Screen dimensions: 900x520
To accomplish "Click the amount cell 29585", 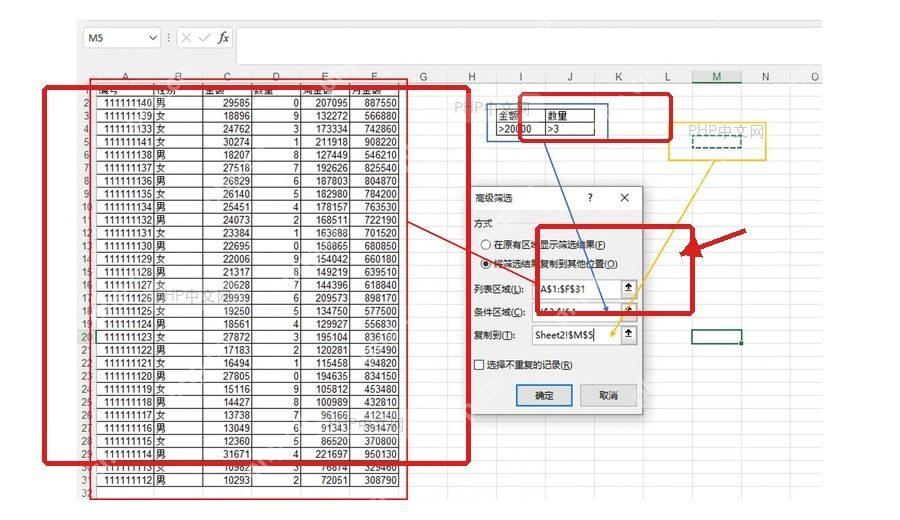I will point(227,103).
